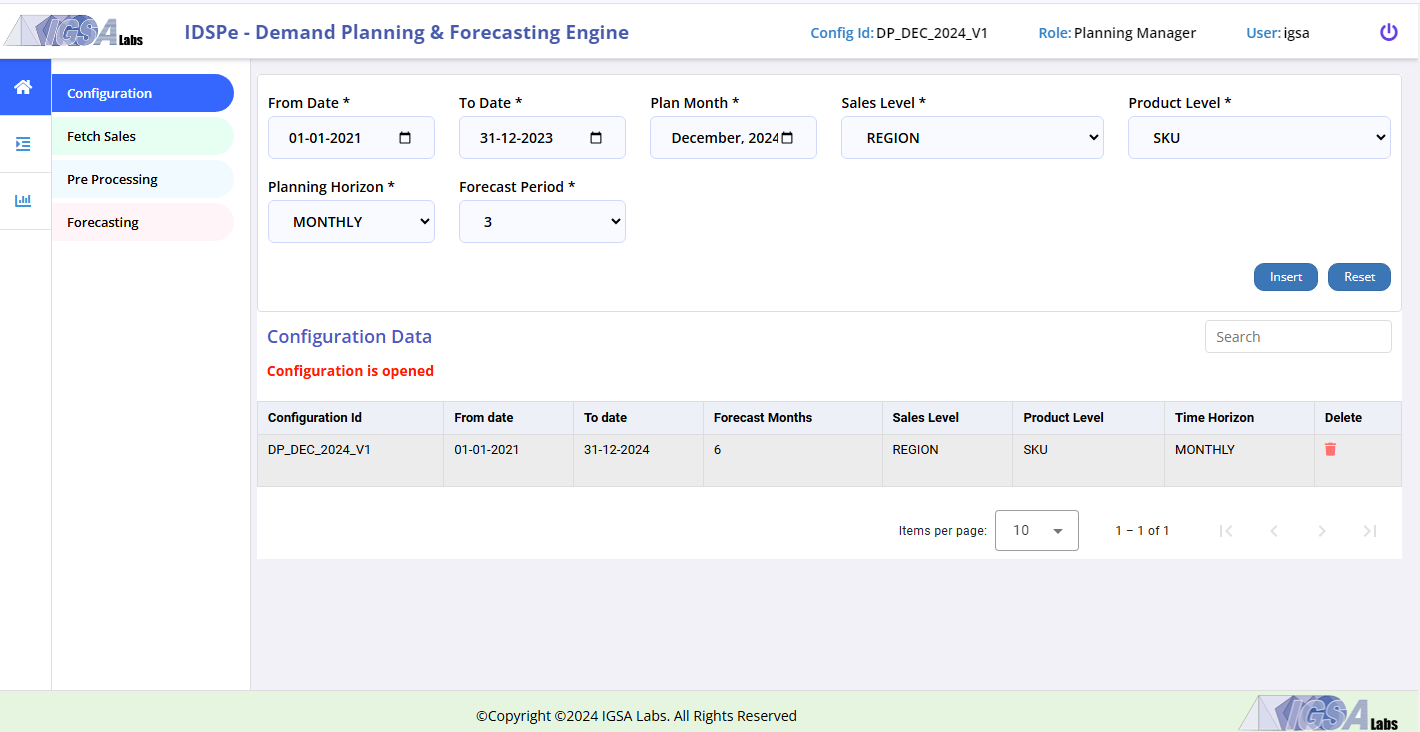This screenshot has width=1420, height=732.
Task: Delete the DP_DEC_2024_V1 configuration via trash icon
Action: point(1330,450)
